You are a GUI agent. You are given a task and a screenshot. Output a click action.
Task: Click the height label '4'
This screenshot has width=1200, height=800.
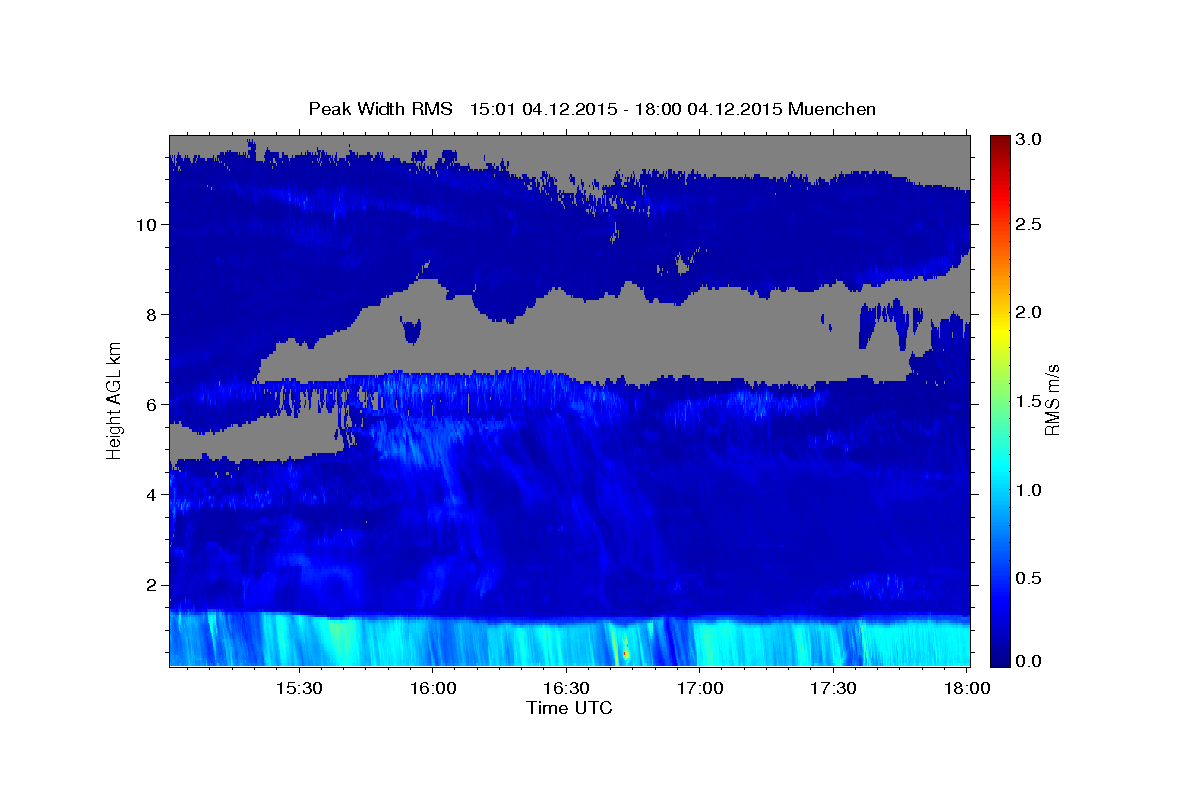(x=153, y=494)
